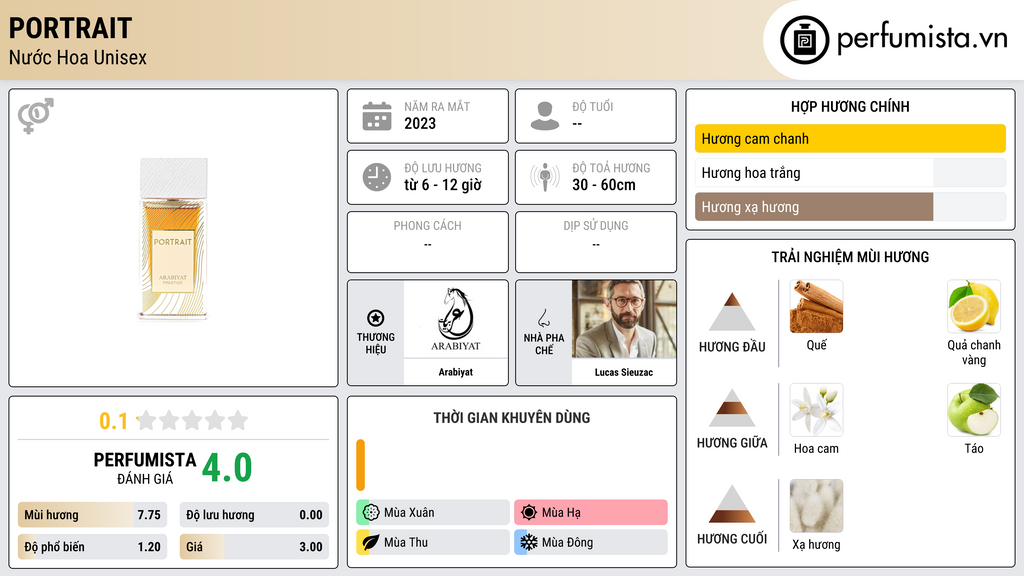
Task: Click the unisex gender symbol icon
Action: click(35, 116)
